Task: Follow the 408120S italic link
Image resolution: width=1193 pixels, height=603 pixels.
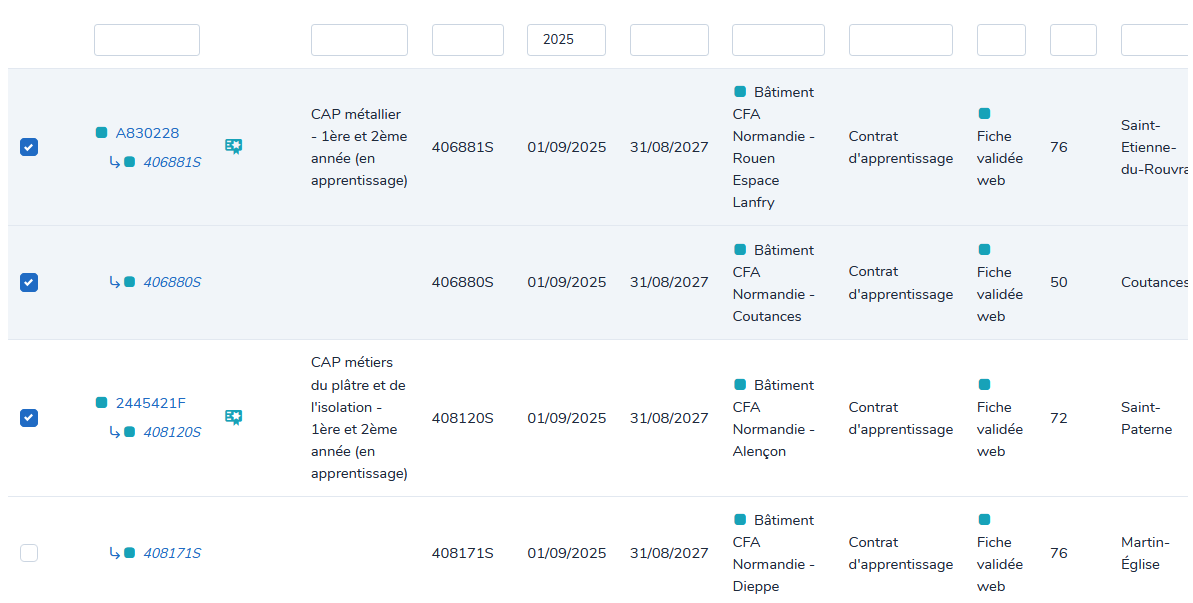Action: click(x=172, y=432)
